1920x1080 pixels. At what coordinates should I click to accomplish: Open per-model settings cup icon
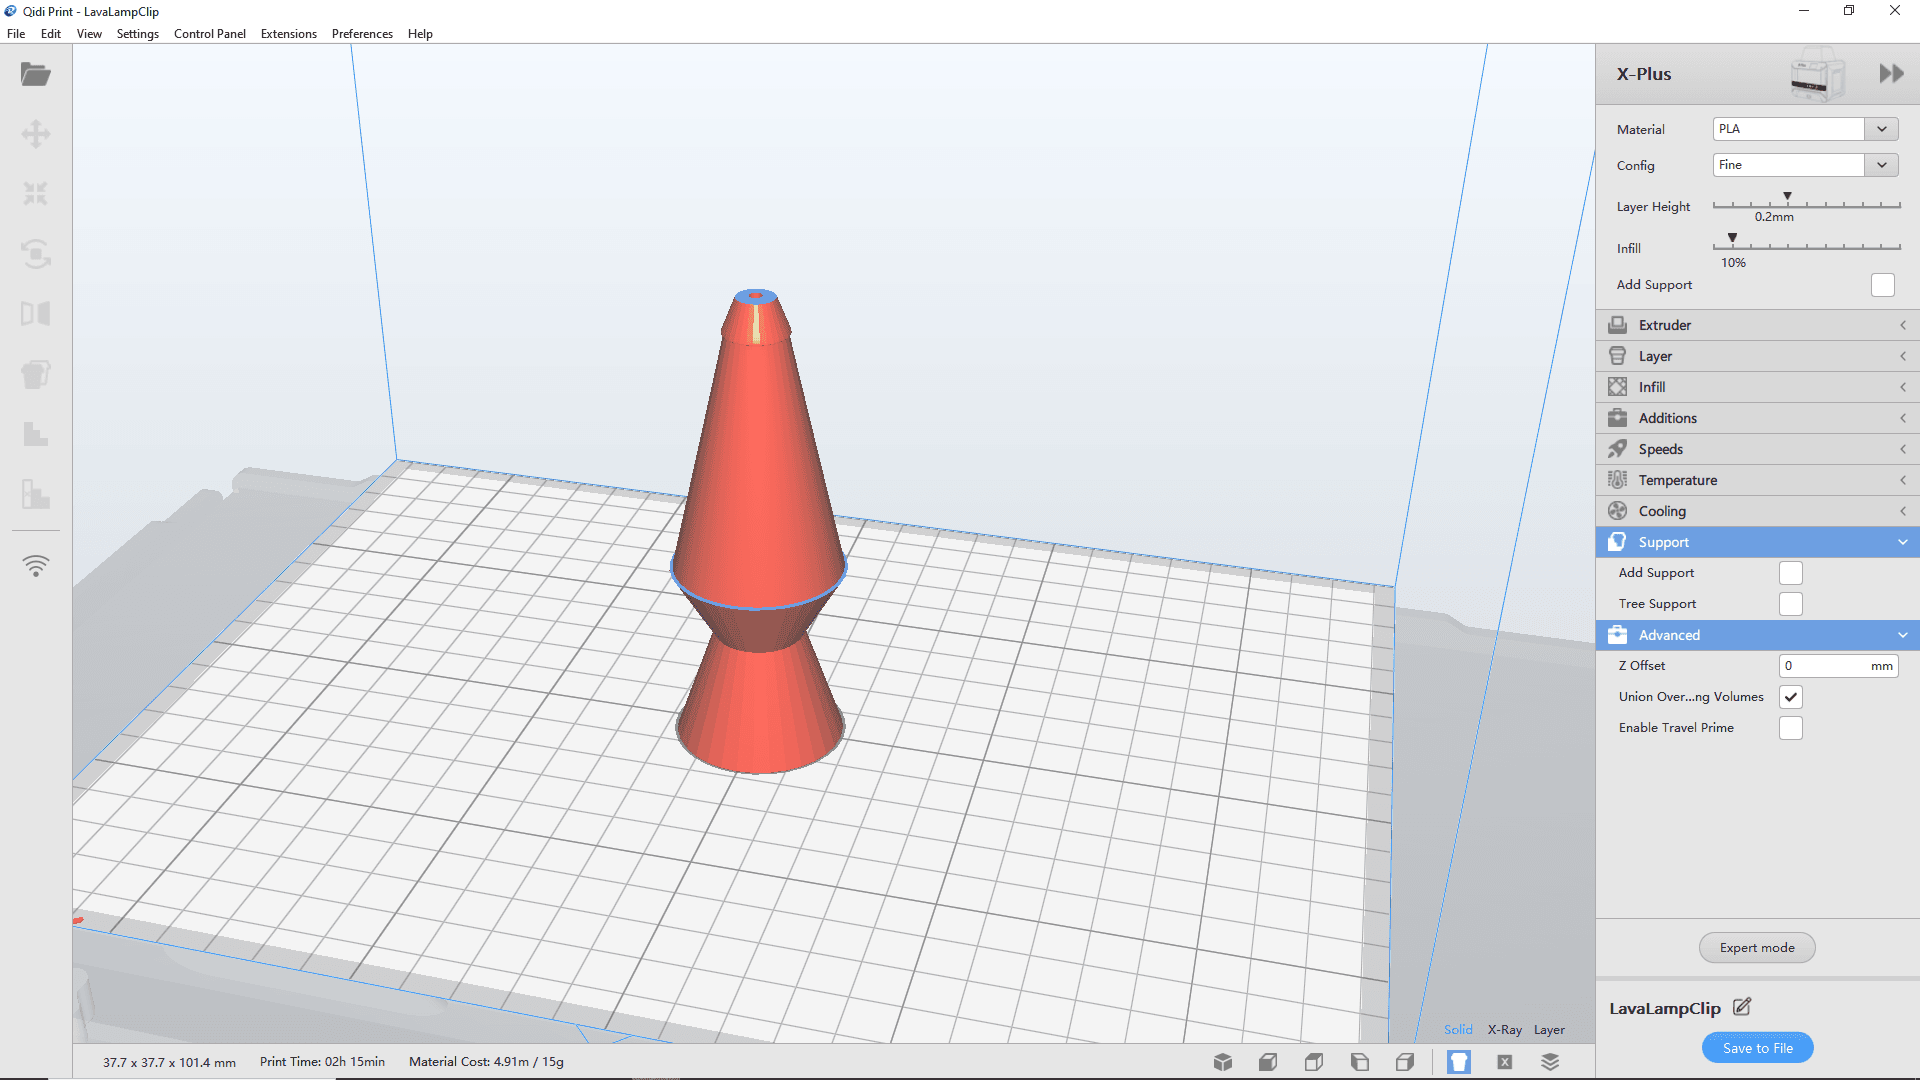pyautogui.click(x=36, y=374)
